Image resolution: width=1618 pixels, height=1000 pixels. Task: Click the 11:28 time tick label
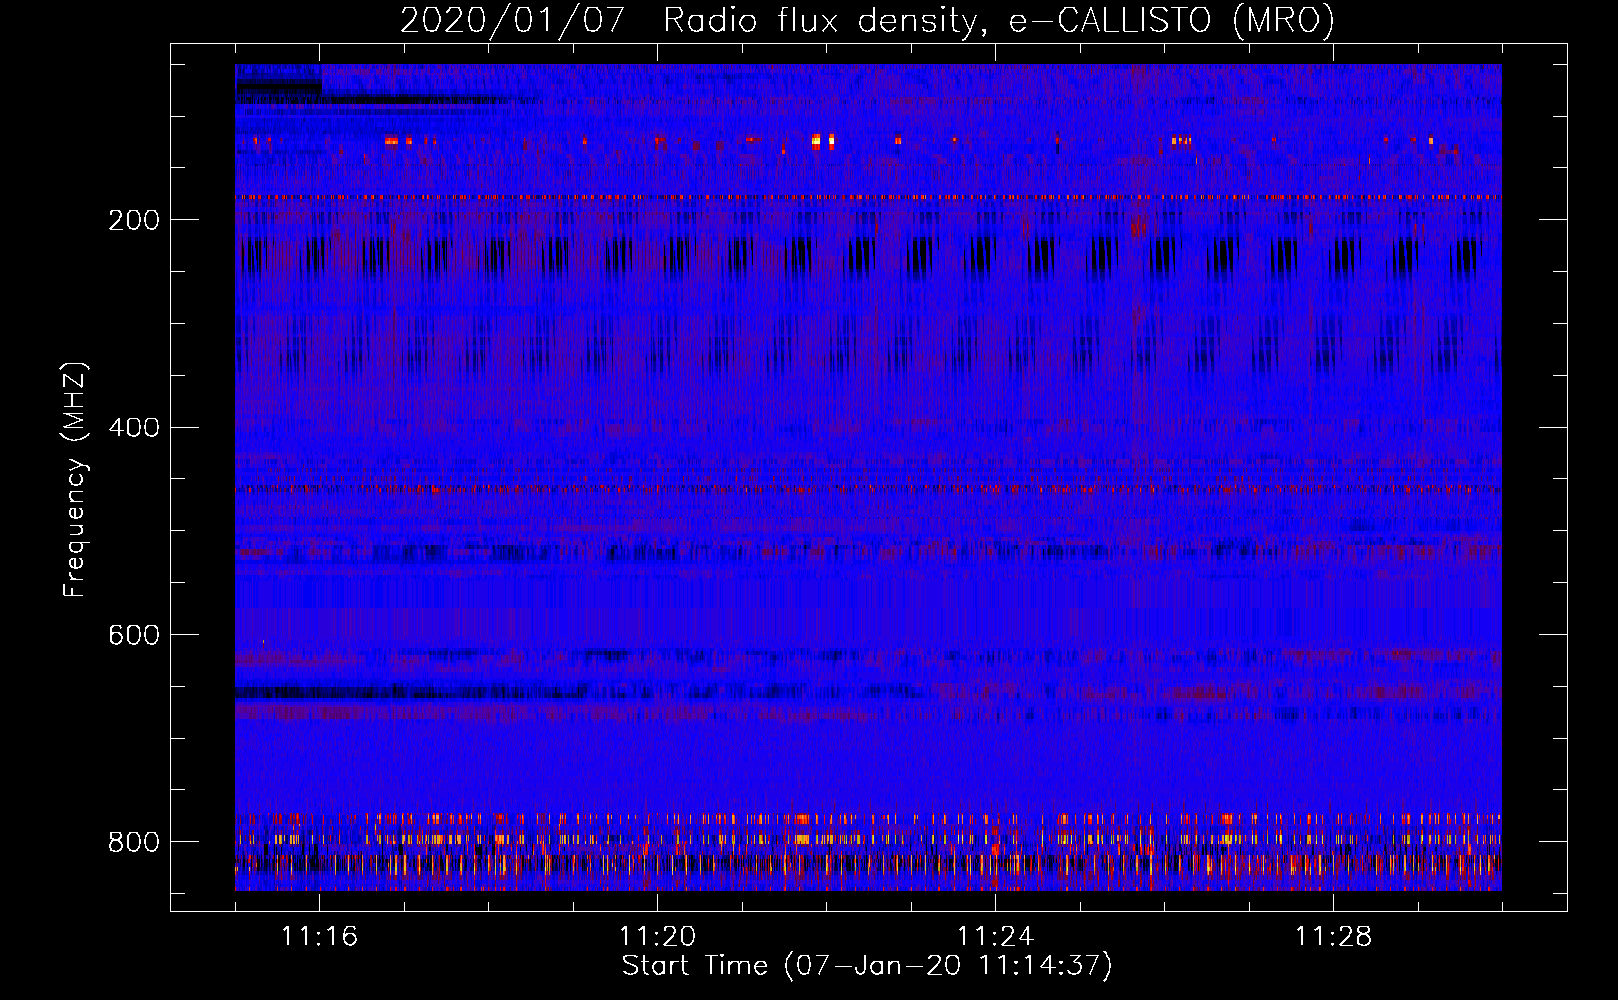[x=1334, y=937]
